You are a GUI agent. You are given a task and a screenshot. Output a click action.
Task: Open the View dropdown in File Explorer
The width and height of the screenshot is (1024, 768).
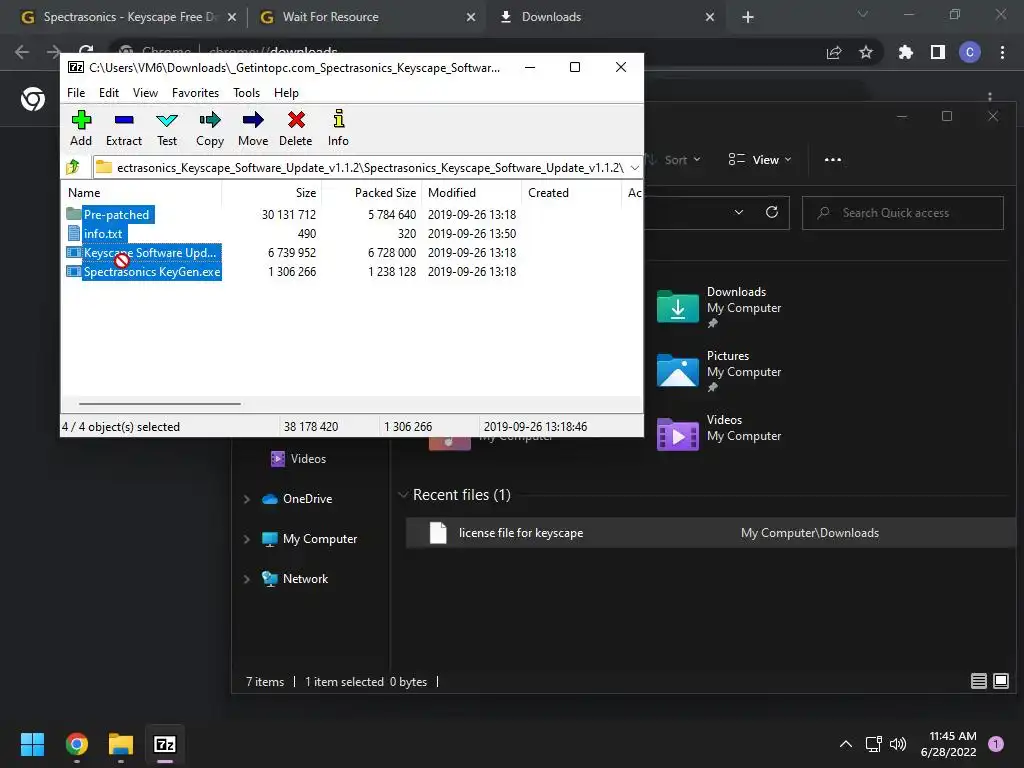pyautogui.click(x=760, y=160)
